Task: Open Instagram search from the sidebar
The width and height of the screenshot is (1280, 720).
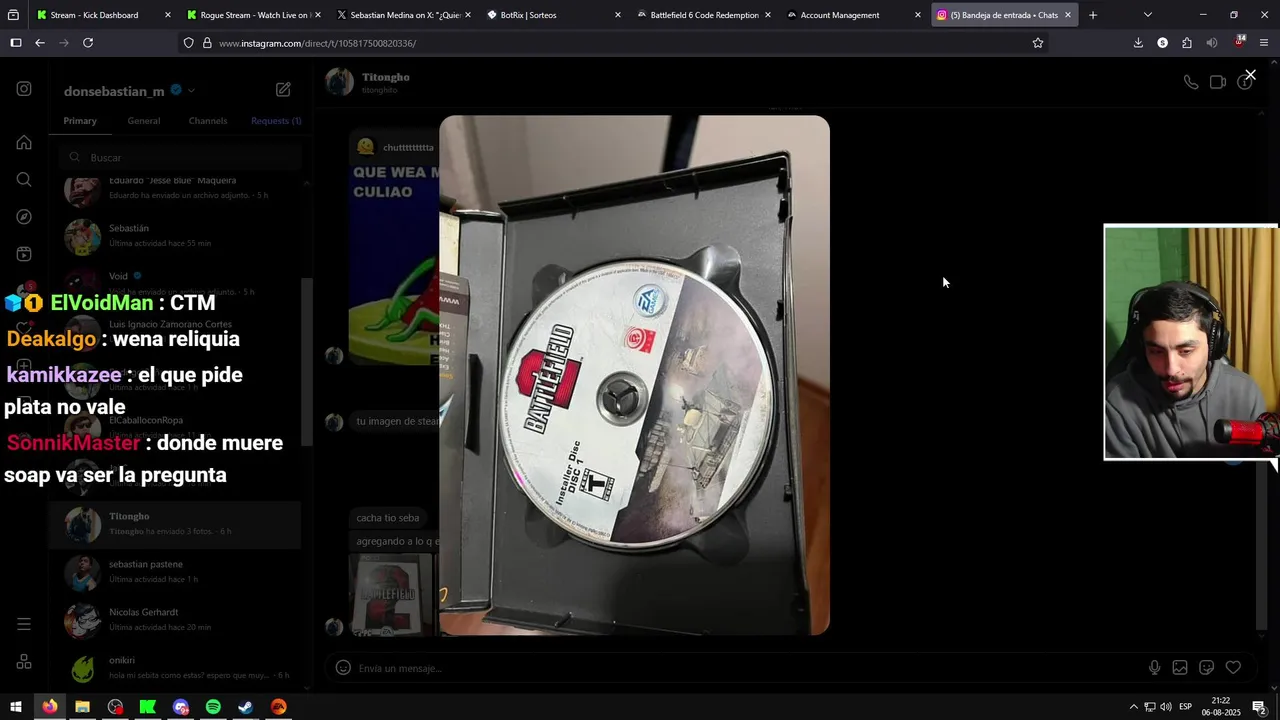Action: pos(24,180)
